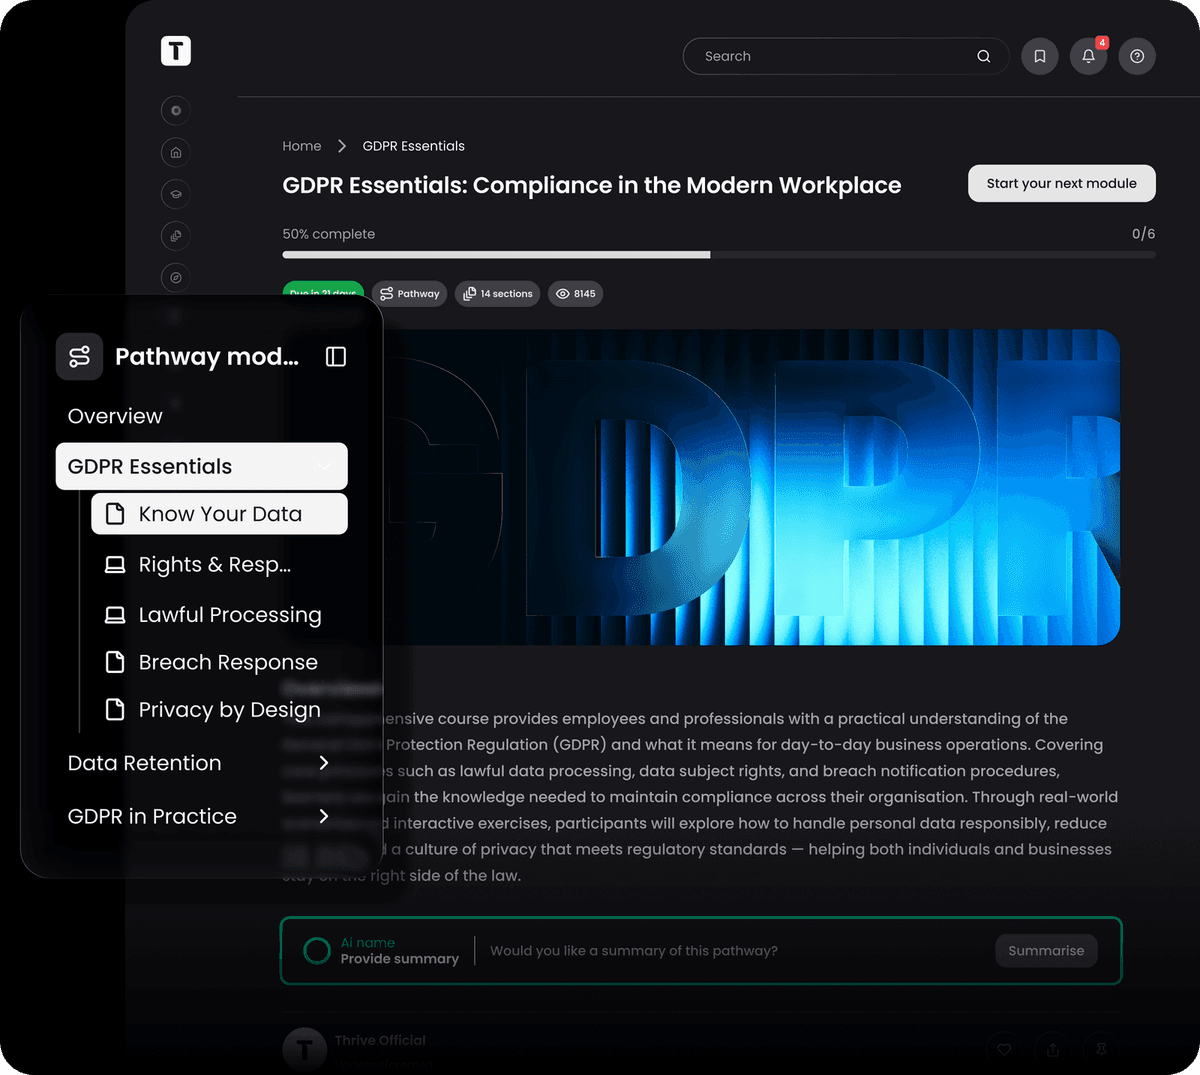Click the 50% complete label

click(x=329, y=234)
